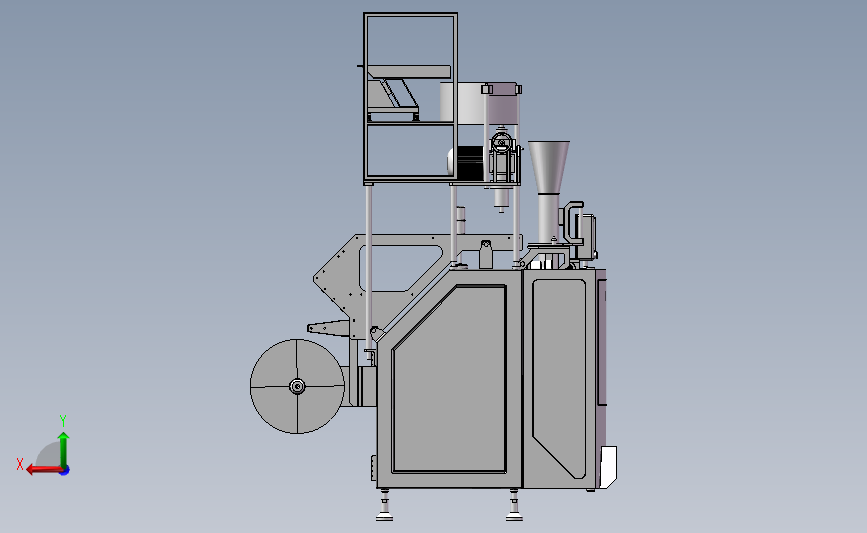867x533 pixels.
Task: Select the round film roll wheel on the machine
Action: click(297, 386)
